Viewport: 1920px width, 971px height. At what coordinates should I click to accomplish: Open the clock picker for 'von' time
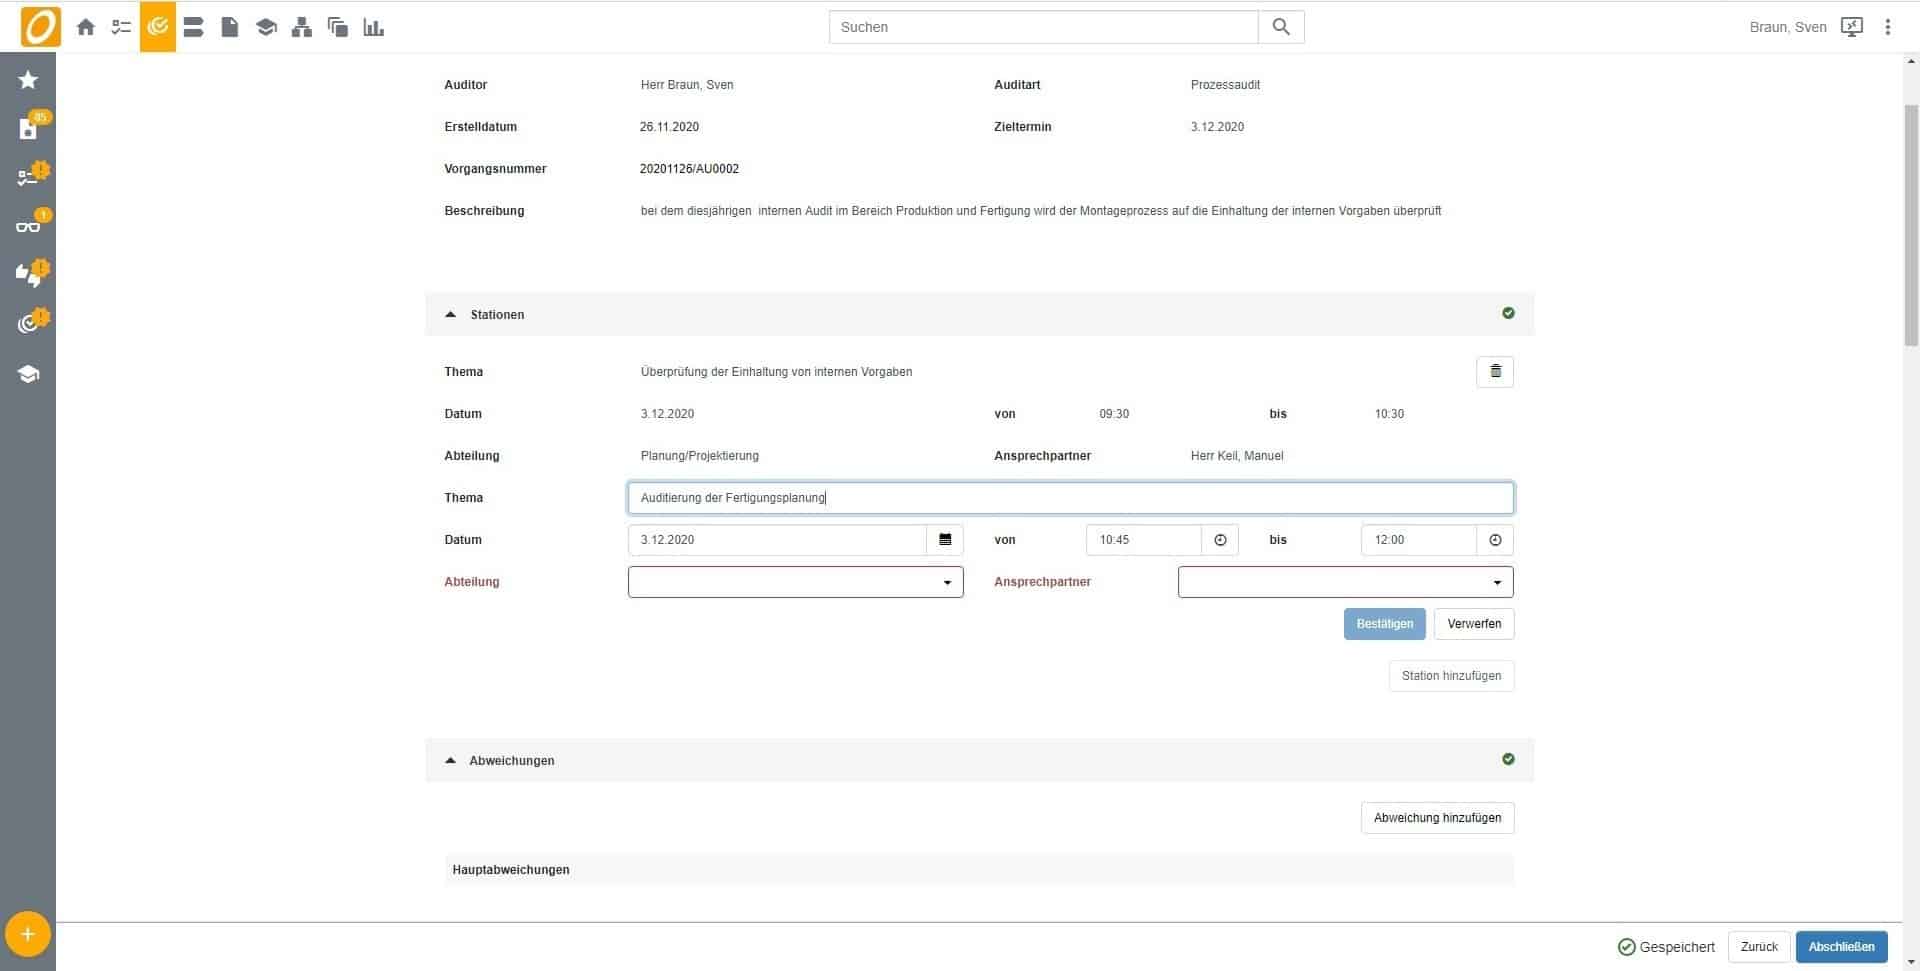[1220, 540]
